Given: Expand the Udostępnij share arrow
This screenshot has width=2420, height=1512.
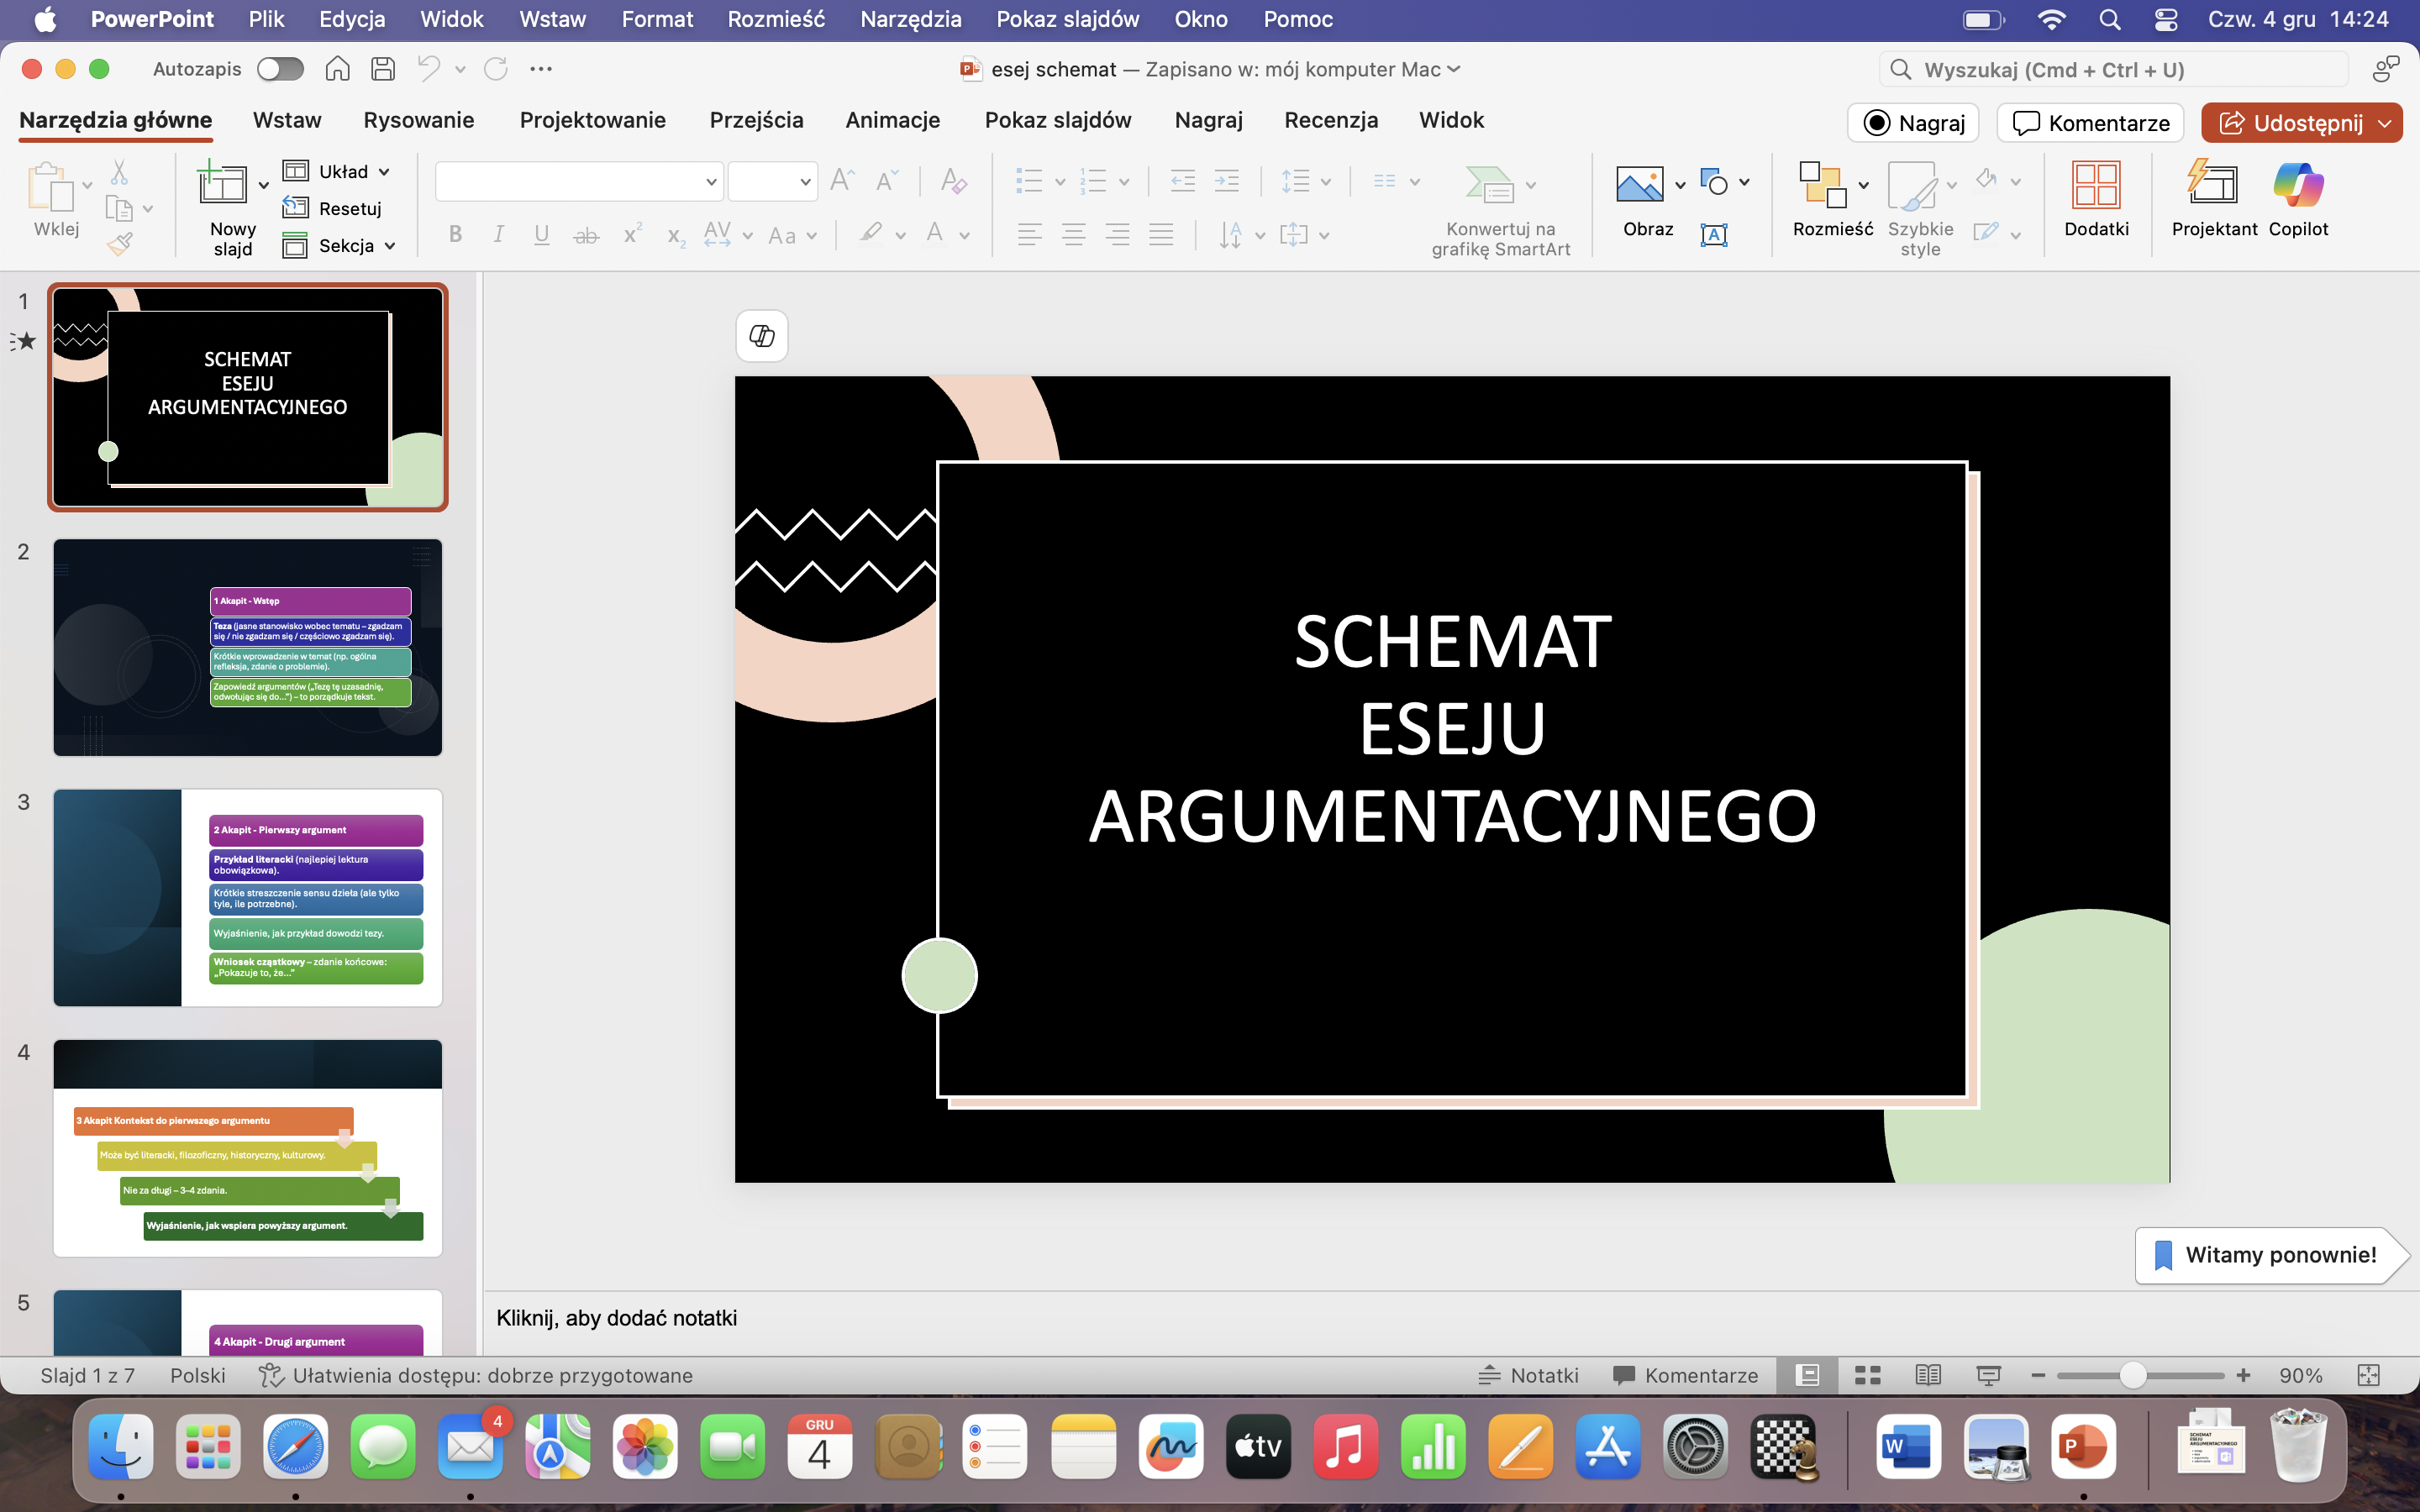Looking at the screenshot, I should click(x=2385, y=123).
